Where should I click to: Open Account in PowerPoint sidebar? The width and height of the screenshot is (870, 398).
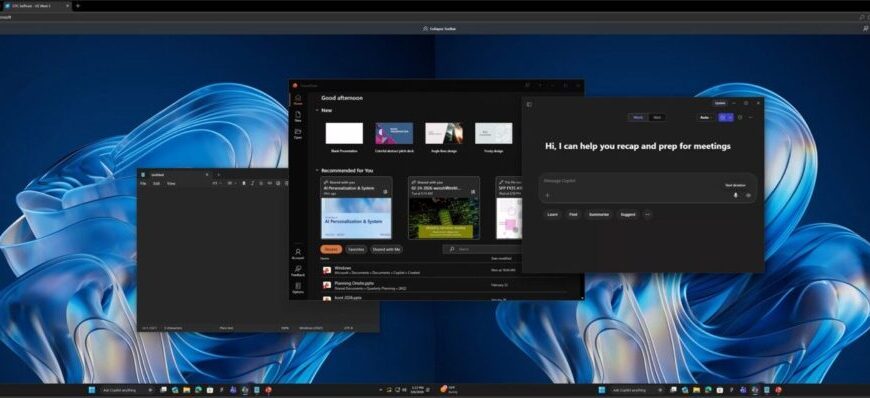[298, 254]
